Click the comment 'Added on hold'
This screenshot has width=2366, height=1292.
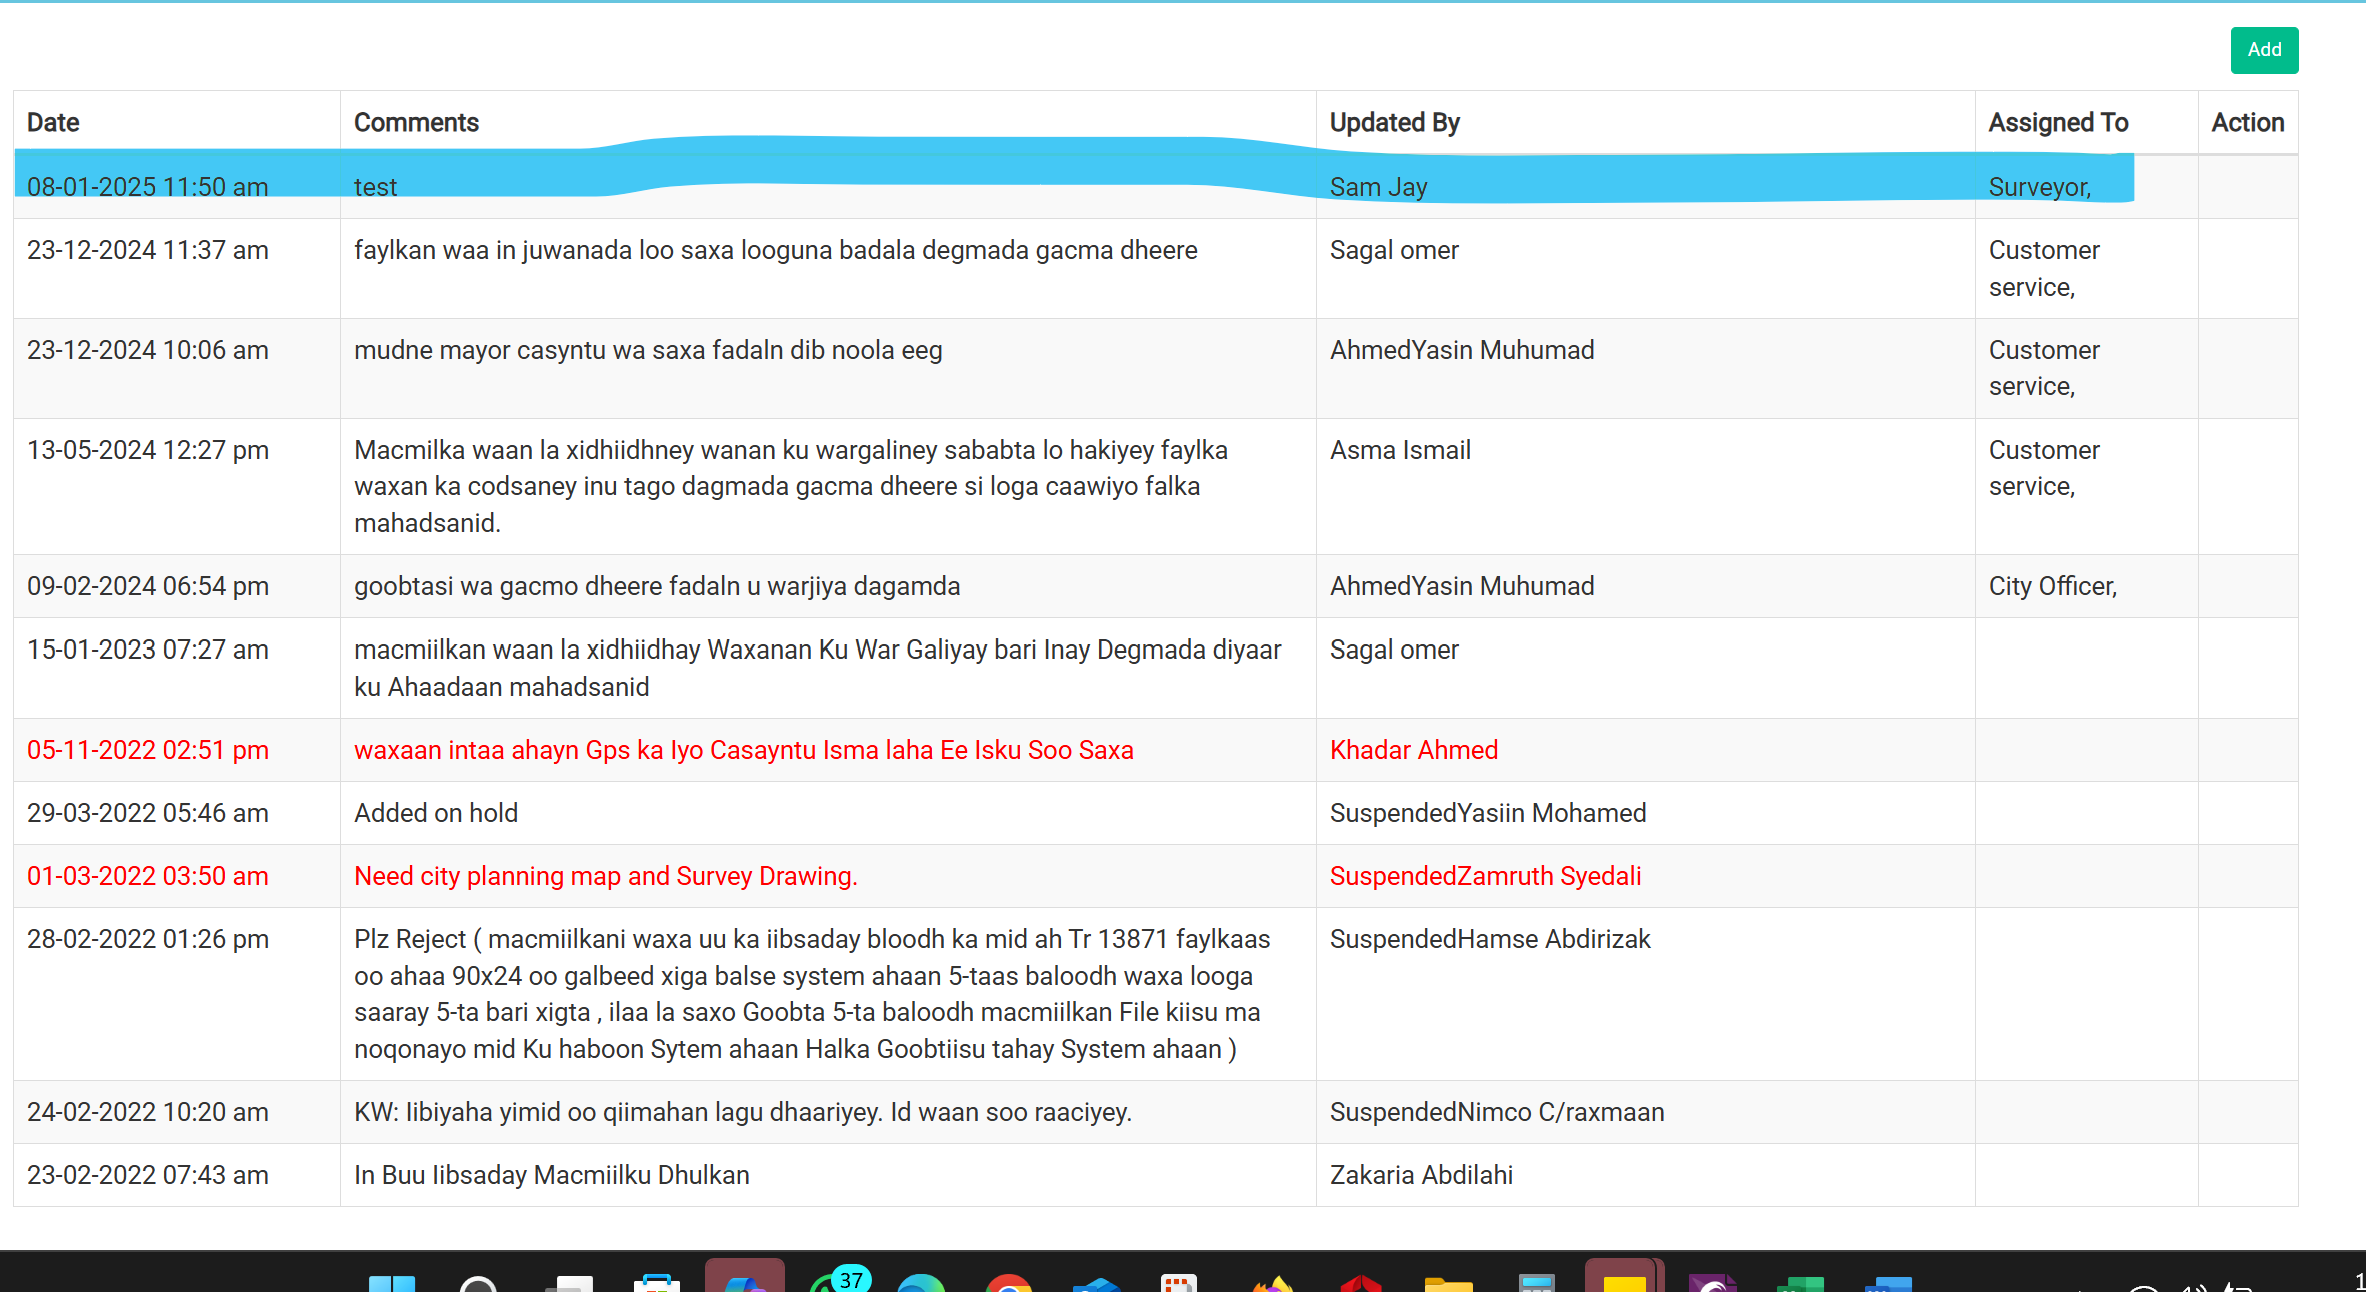point(436,813)
